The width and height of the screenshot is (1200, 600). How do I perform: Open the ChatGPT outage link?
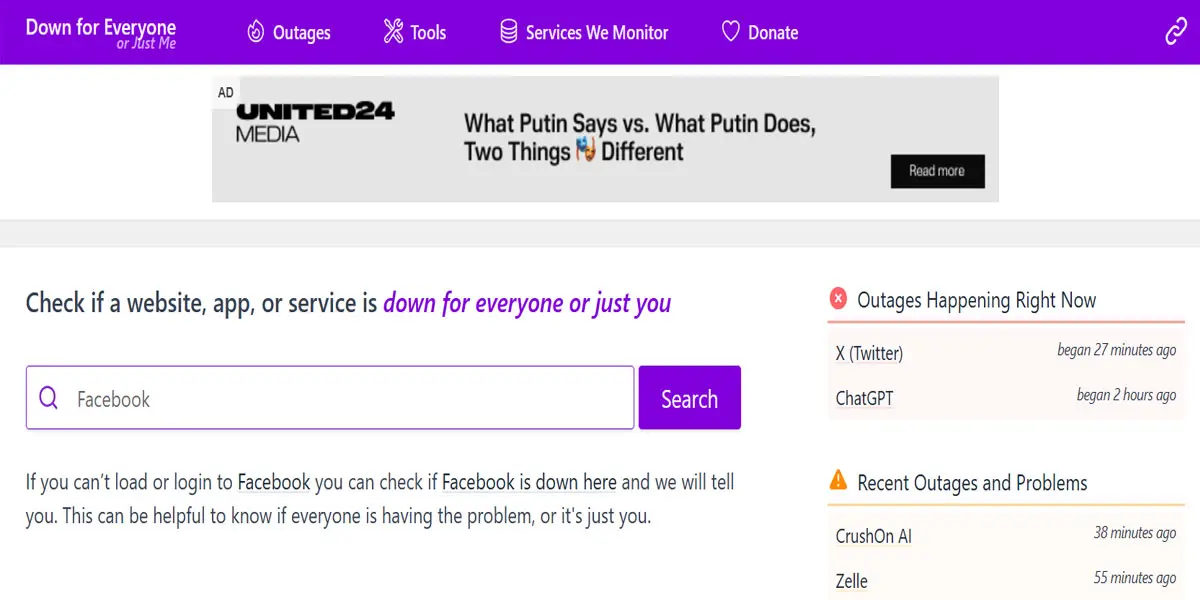click(864, 398)
